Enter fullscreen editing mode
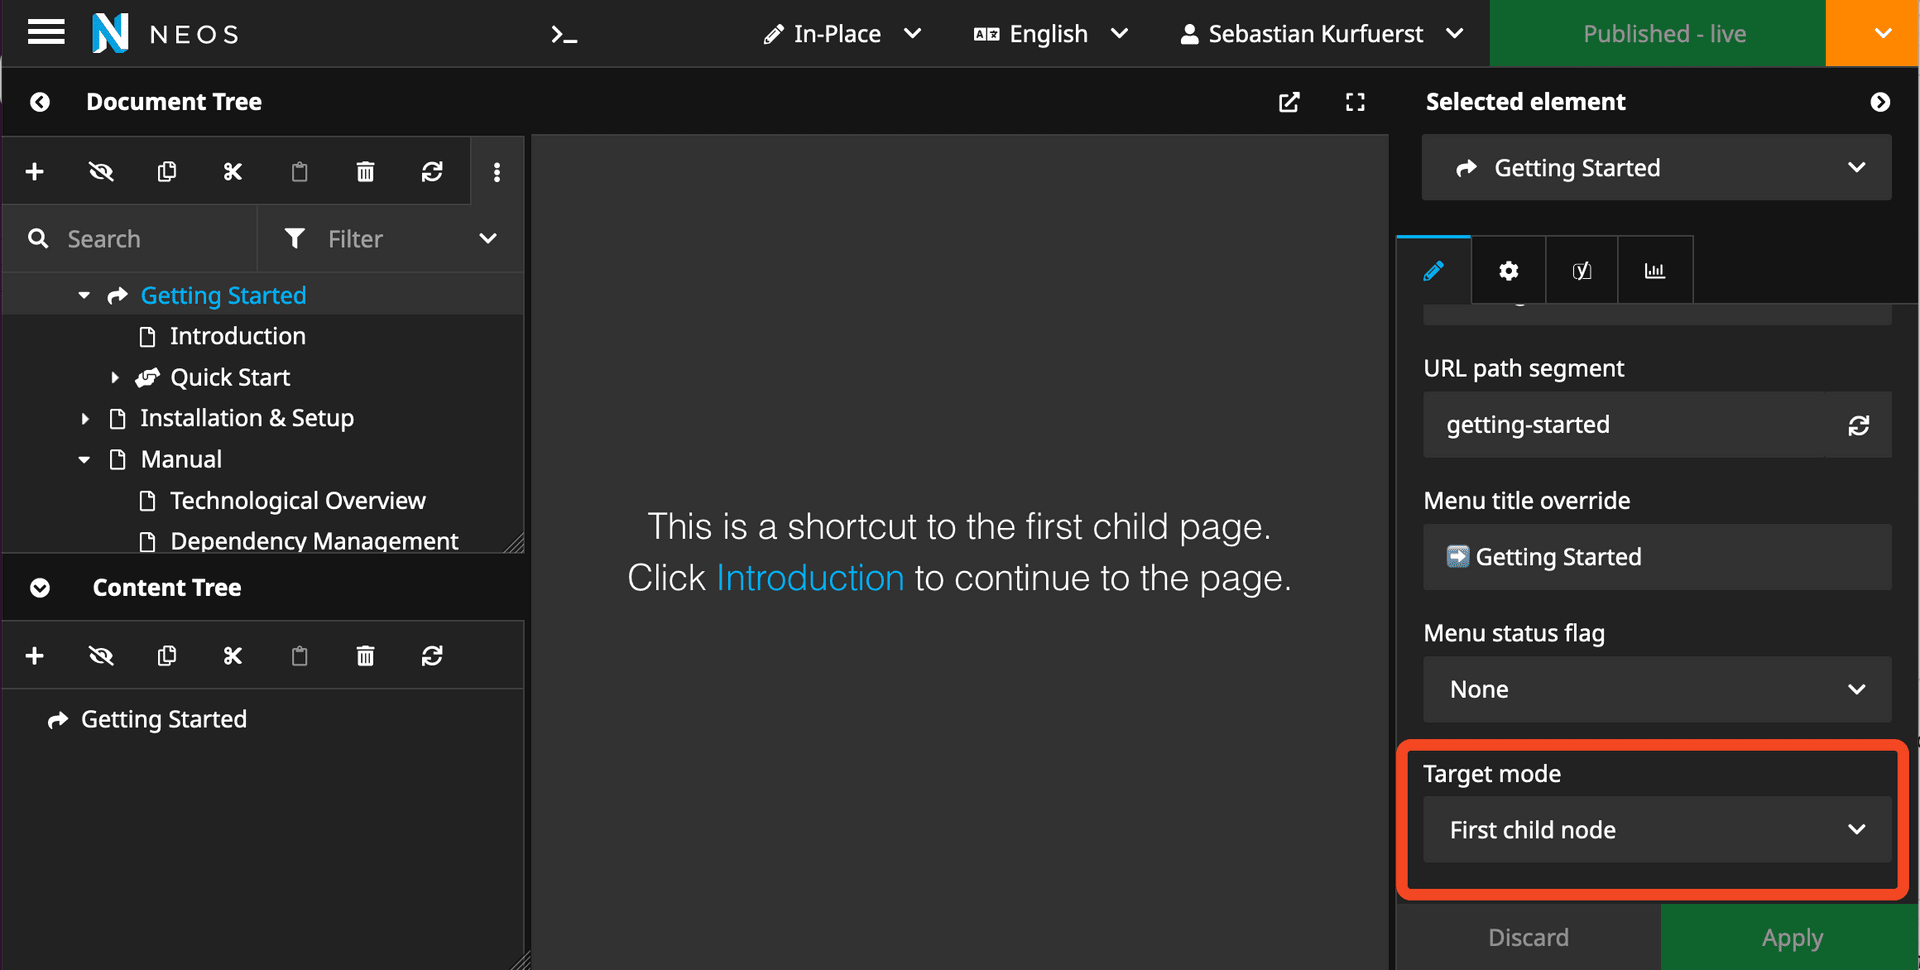The height and width of the screenshot is (970, 1920). (x=1355, y=102)
